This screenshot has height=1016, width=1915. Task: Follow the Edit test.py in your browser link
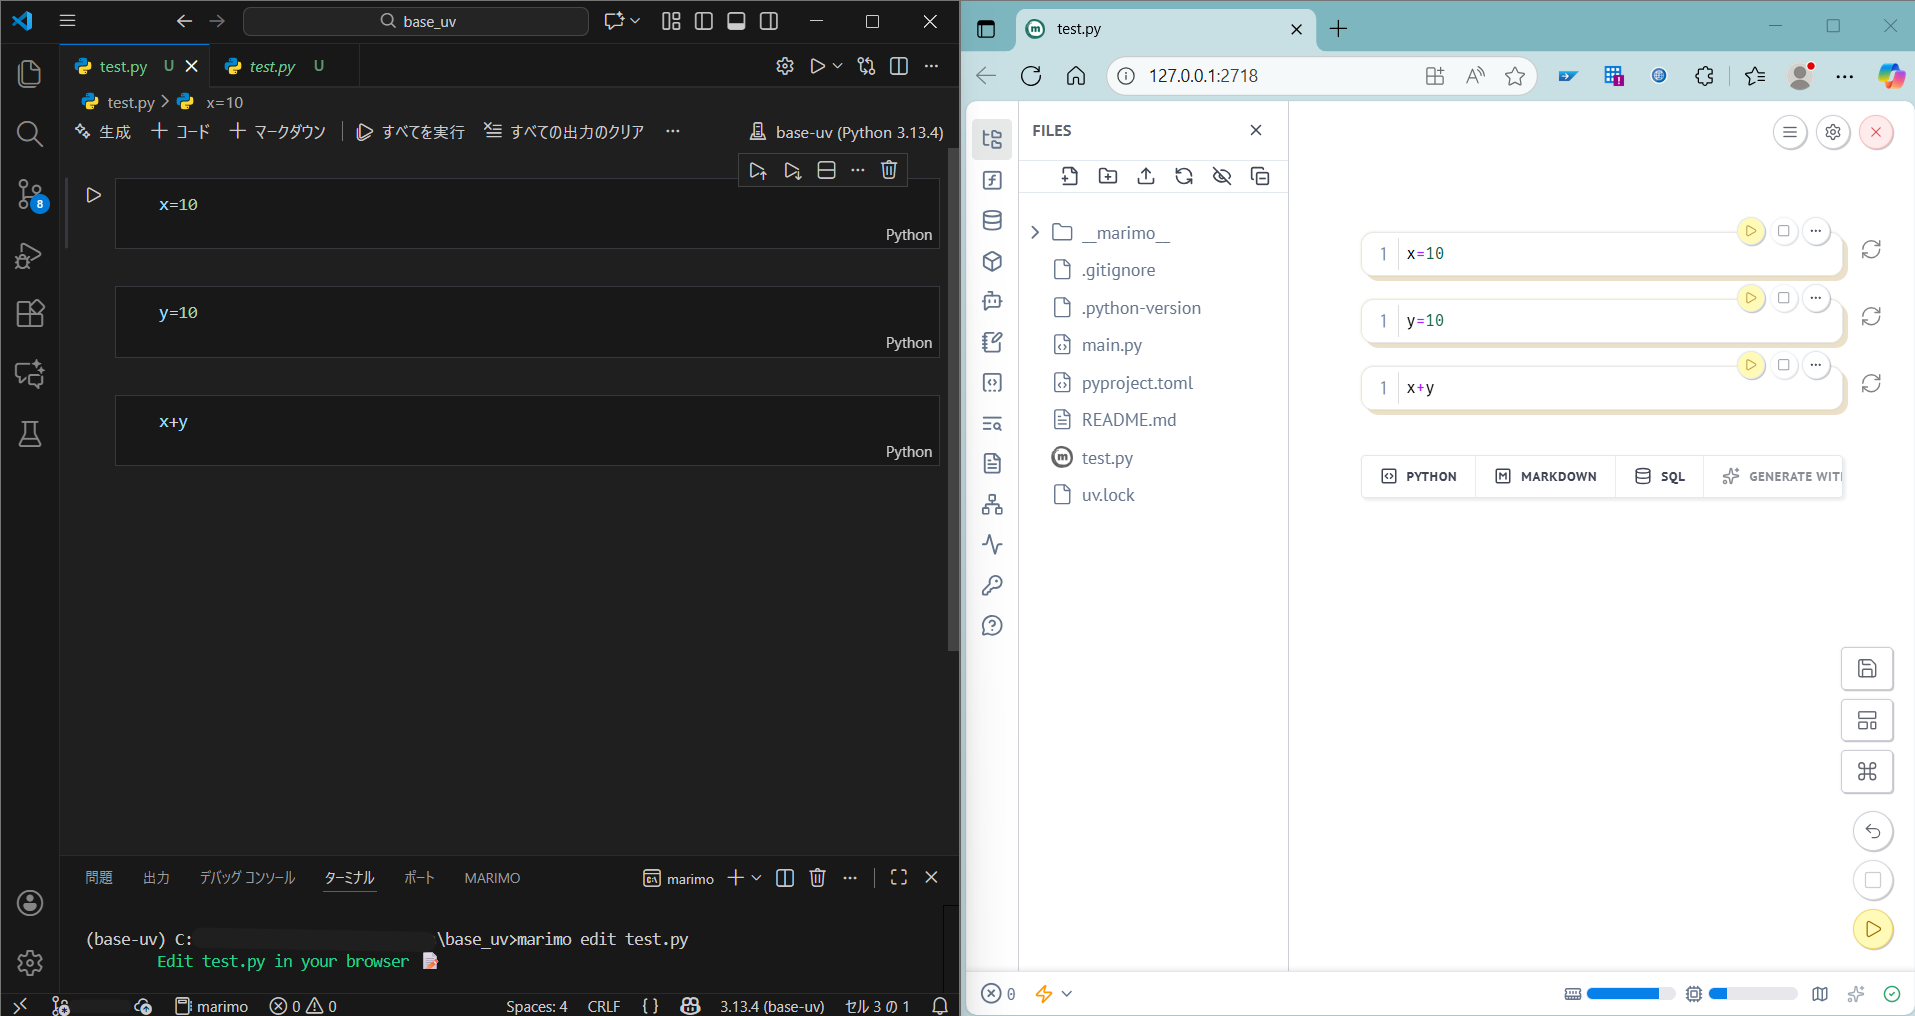(283, 961)
